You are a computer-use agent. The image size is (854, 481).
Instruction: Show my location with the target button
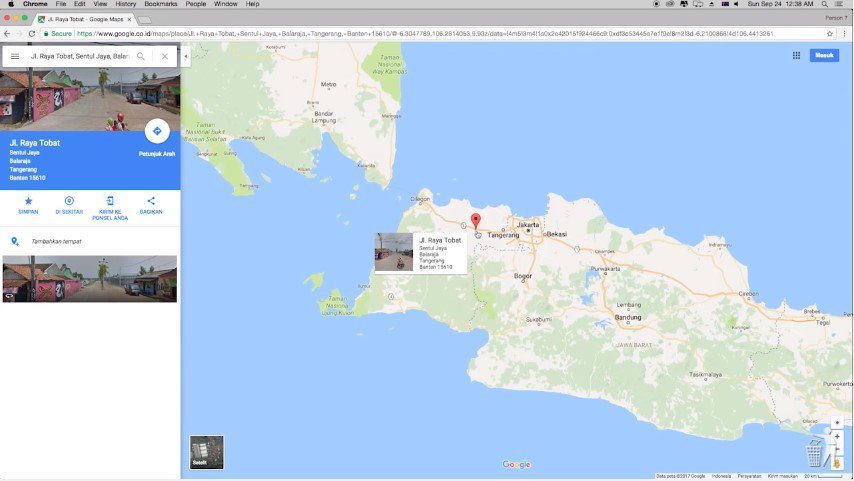(837, 423)
